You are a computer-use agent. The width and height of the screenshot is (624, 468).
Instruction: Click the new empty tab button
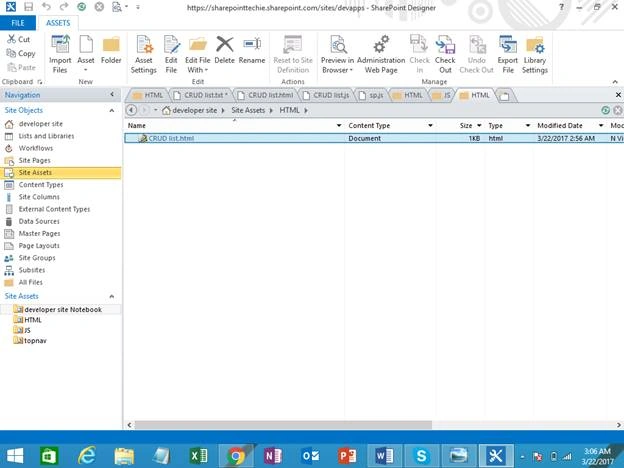coord(505,96)
